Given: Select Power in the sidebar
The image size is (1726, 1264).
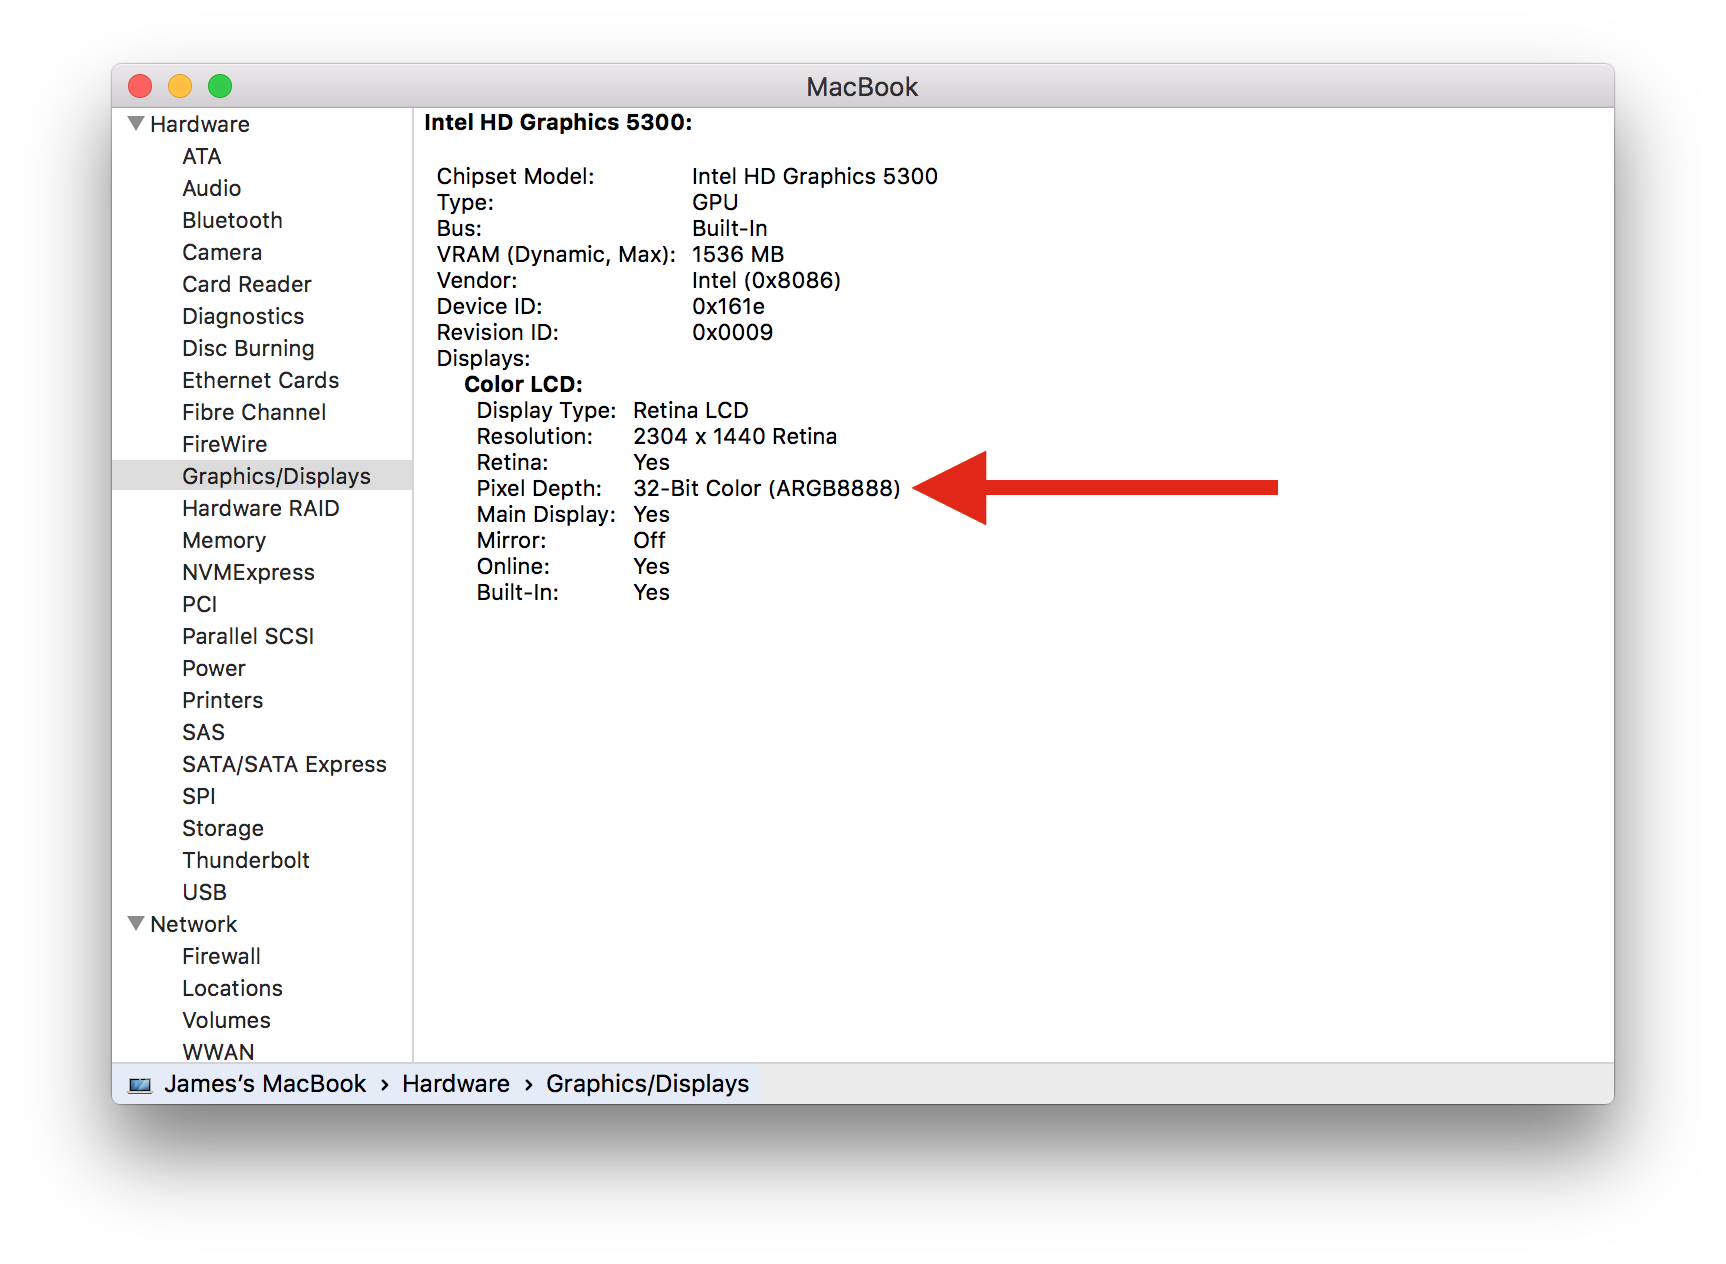Looking at the screenshot, I should point(214,668).
